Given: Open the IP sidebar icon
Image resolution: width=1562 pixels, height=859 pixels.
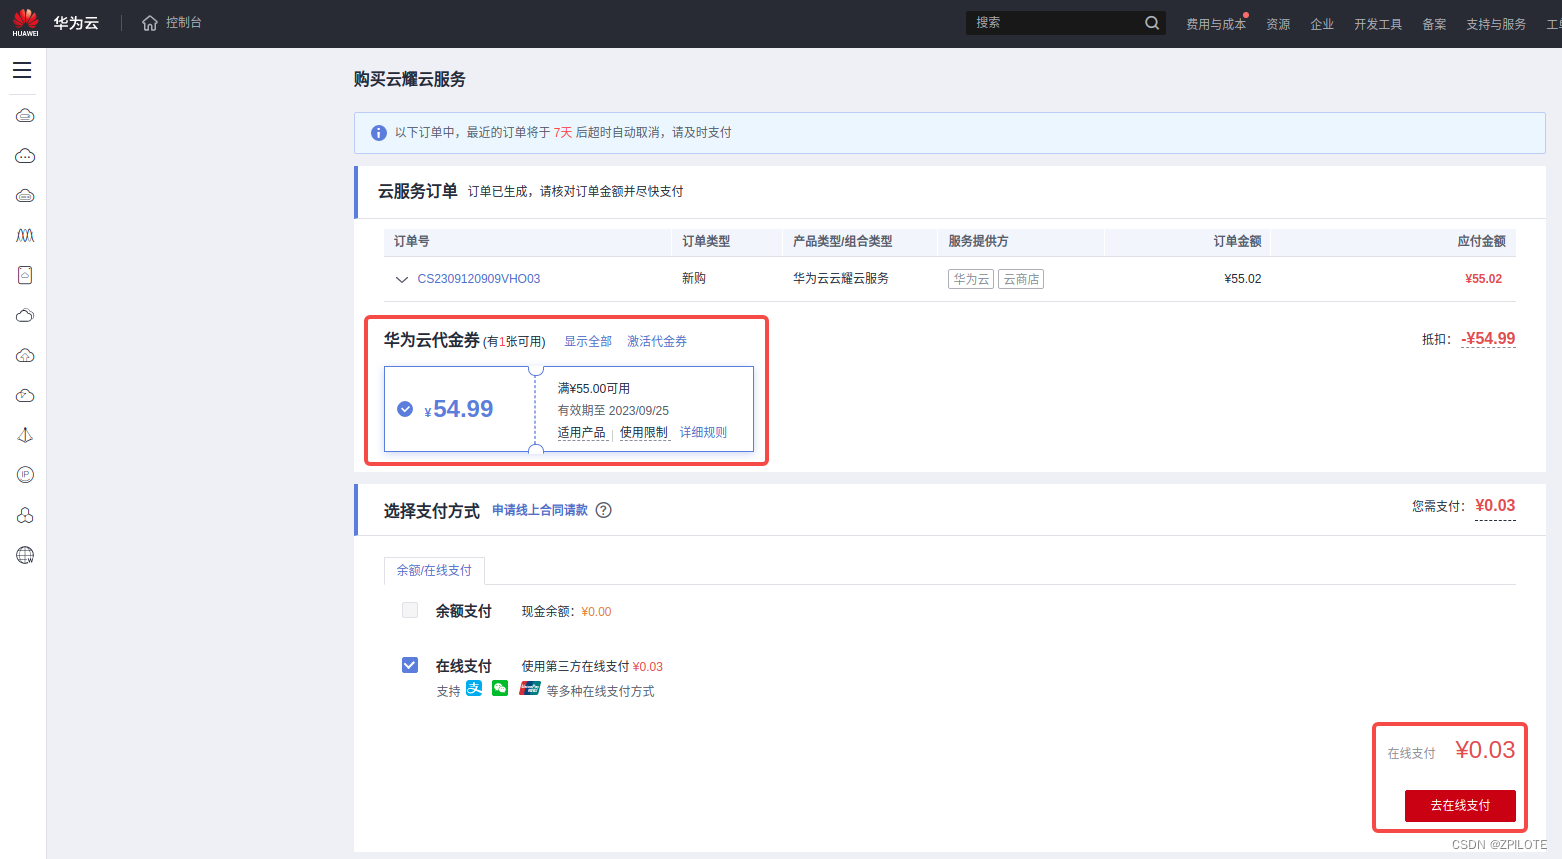Looking at the screenshot, I should [x=25, y=475].
